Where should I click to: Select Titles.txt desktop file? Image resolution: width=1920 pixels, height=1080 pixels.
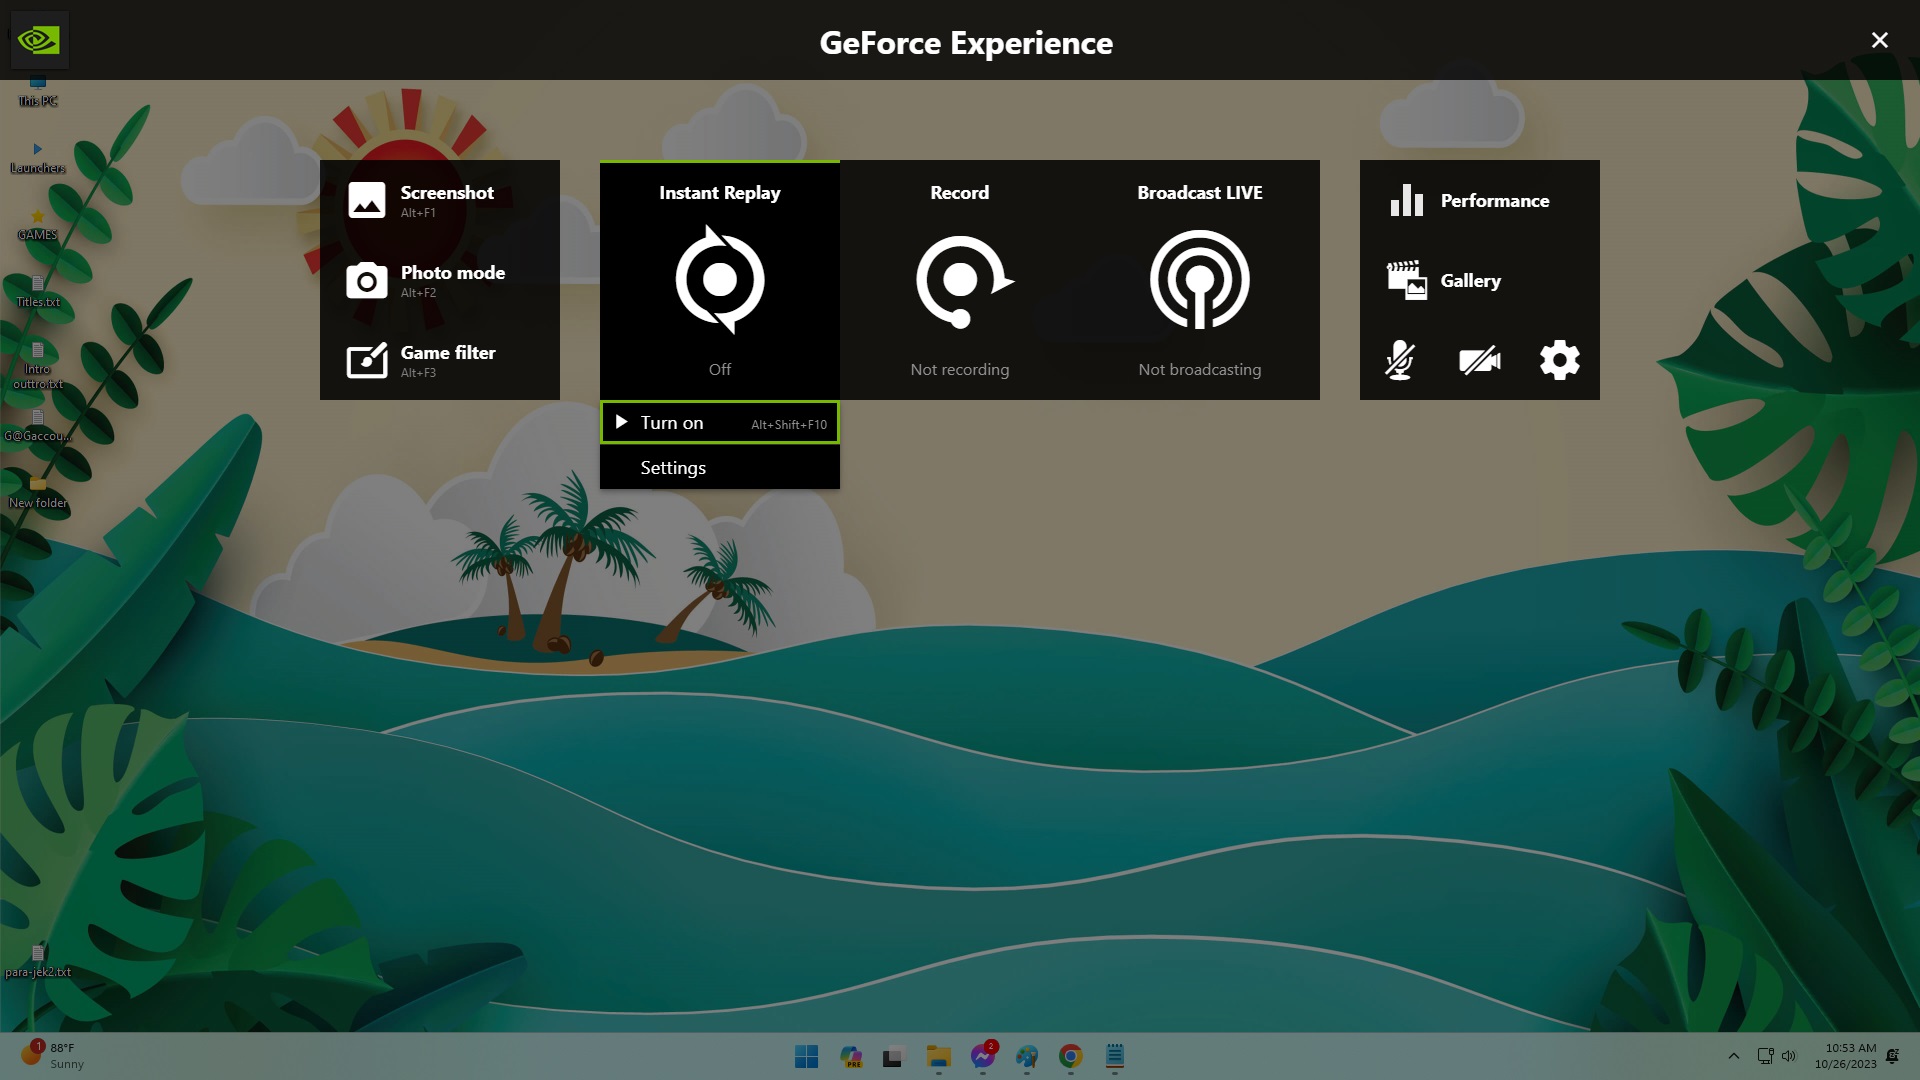(38, 293)
